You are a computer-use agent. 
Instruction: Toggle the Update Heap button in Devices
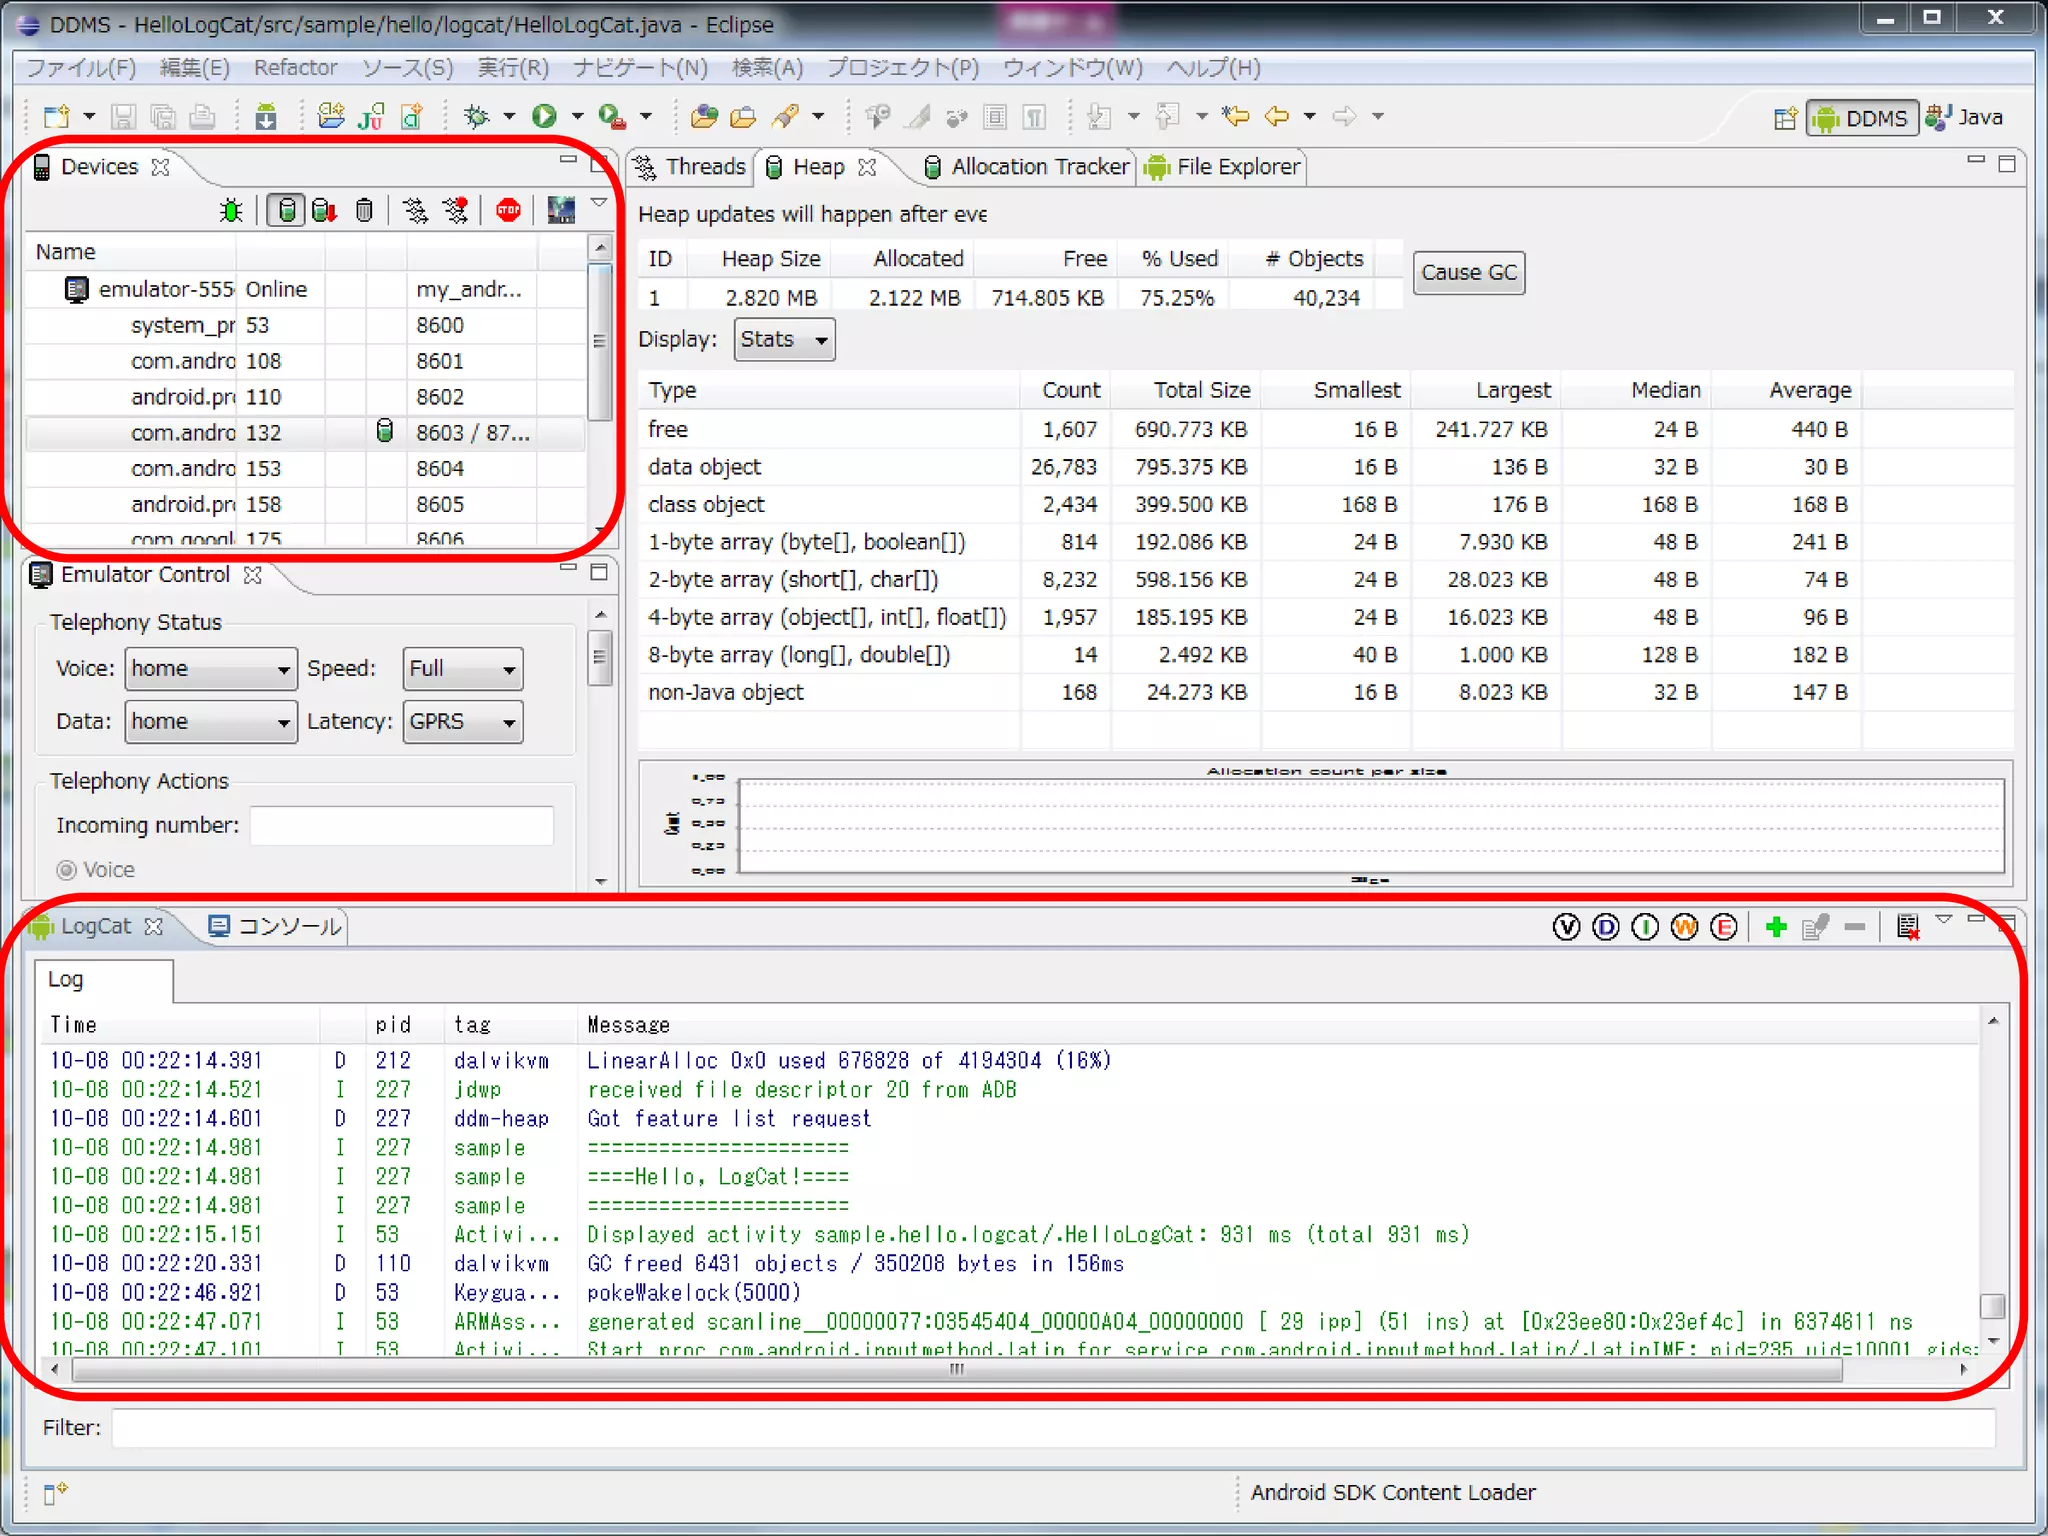coord(287,210)
